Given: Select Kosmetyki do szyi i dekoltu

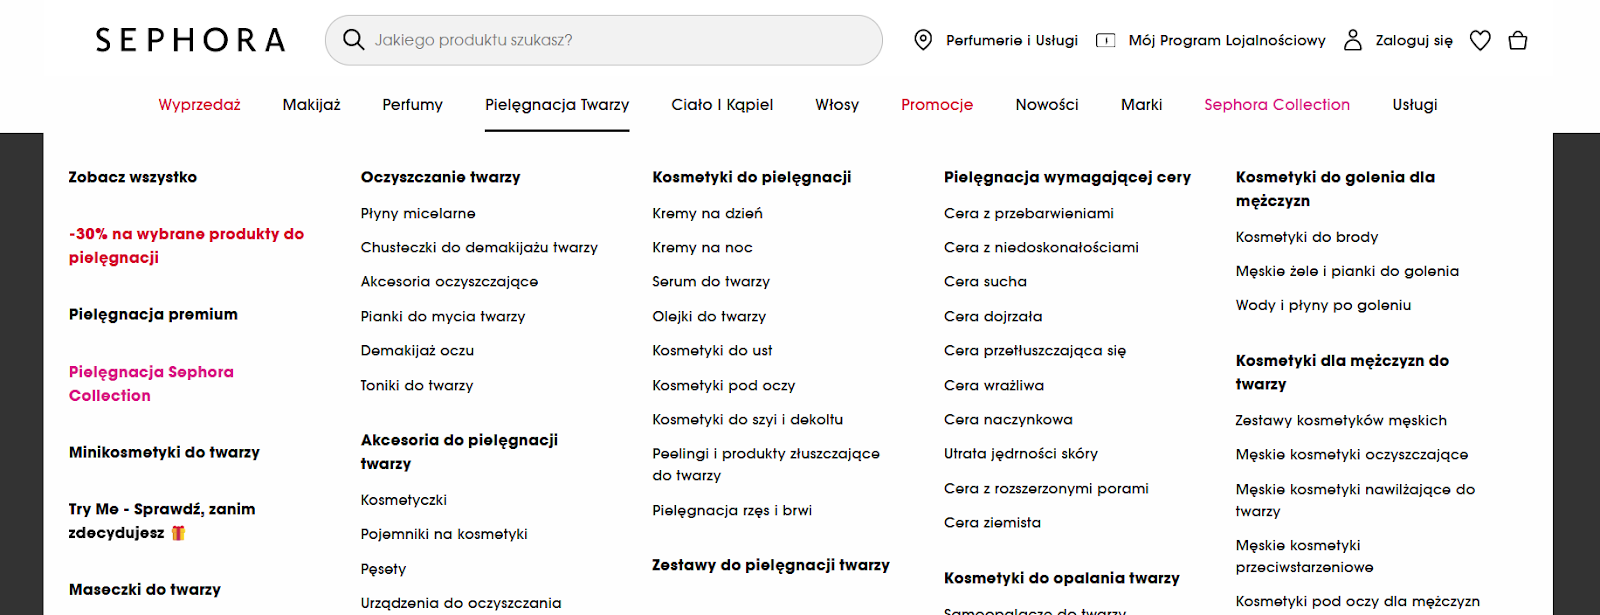Looking at the screenshot, I should coord(747,420).
